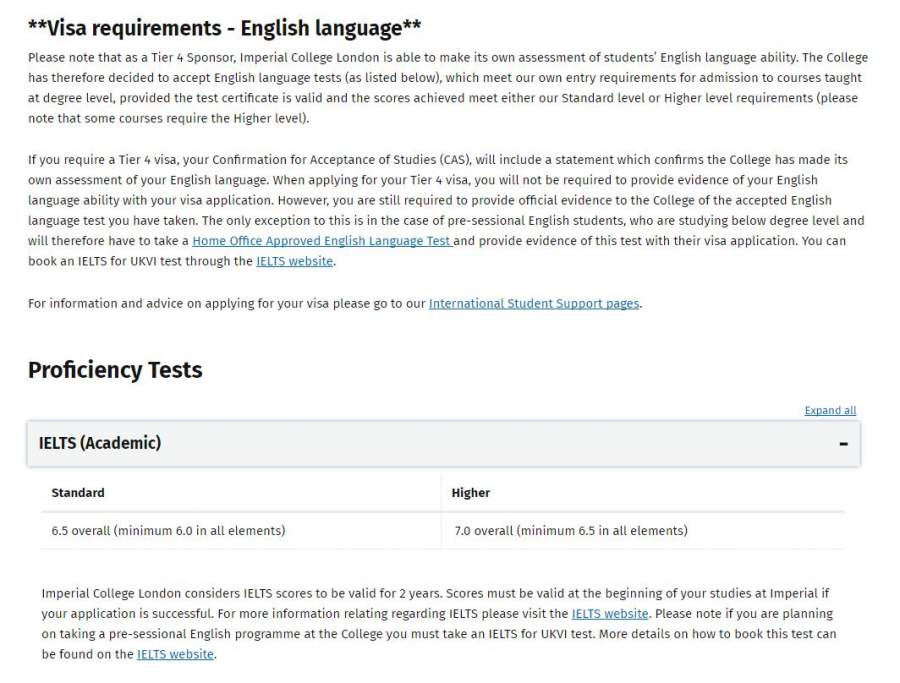
Task: Click the Higher column header
Action: [471, 493]
